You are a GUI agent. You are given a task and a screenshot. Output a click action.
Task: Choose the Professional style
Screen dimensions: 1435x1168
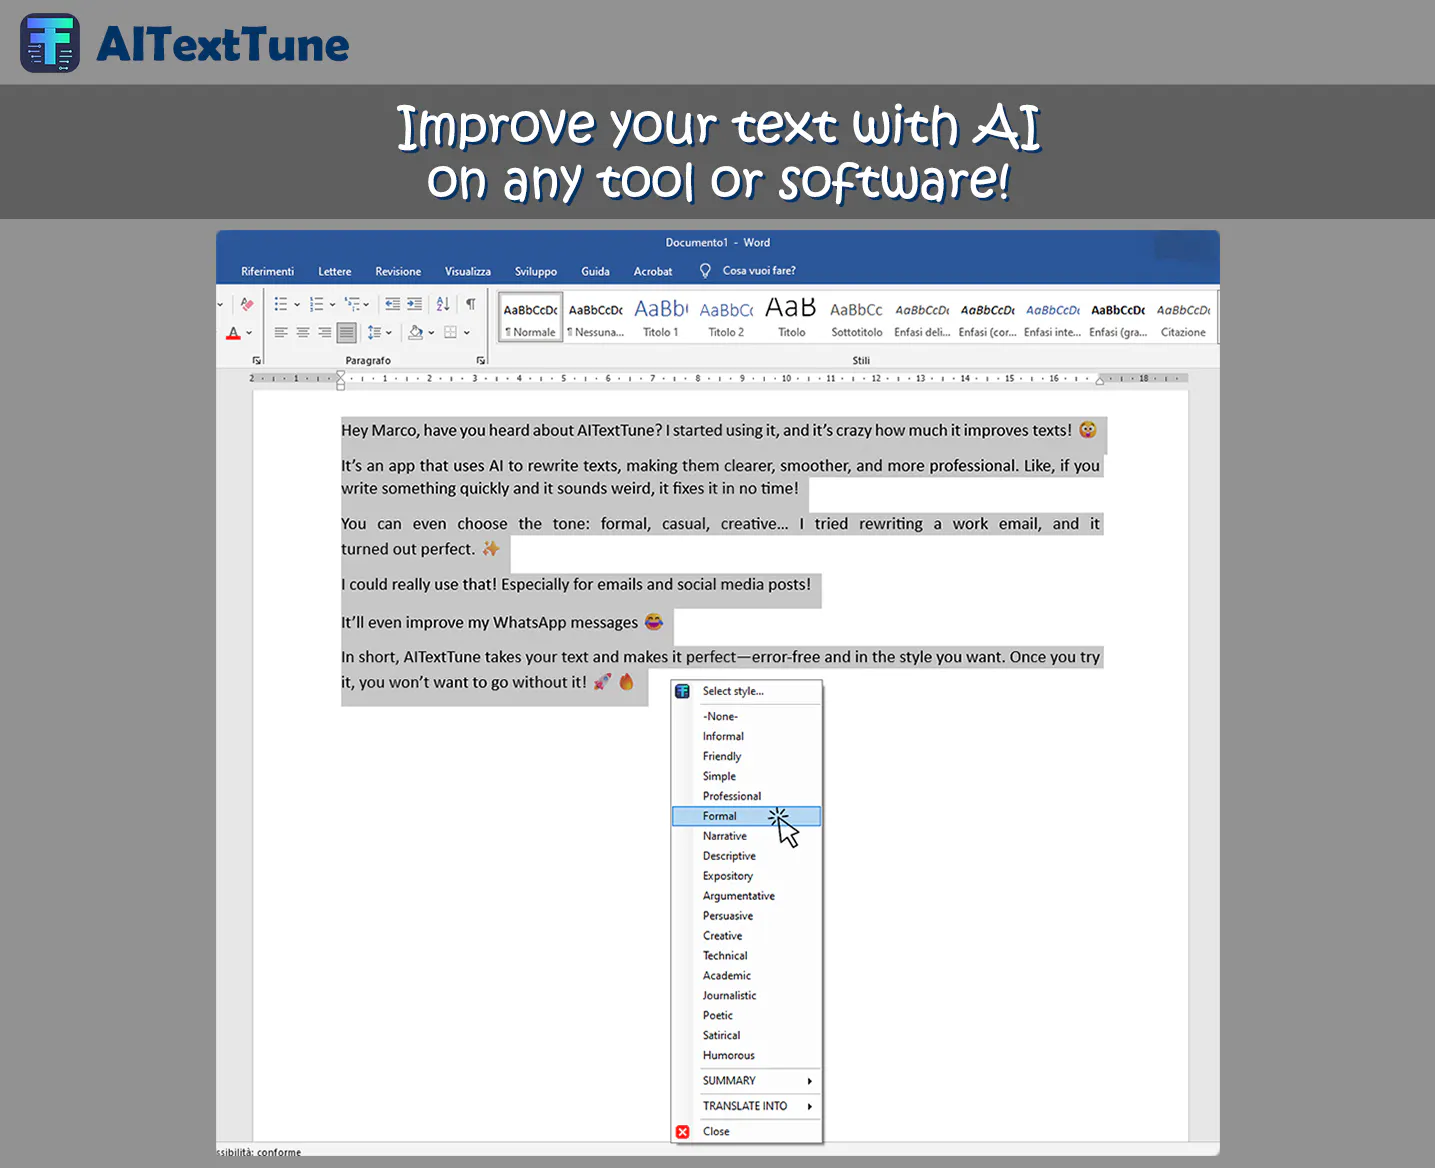click(x=747, y=796)
